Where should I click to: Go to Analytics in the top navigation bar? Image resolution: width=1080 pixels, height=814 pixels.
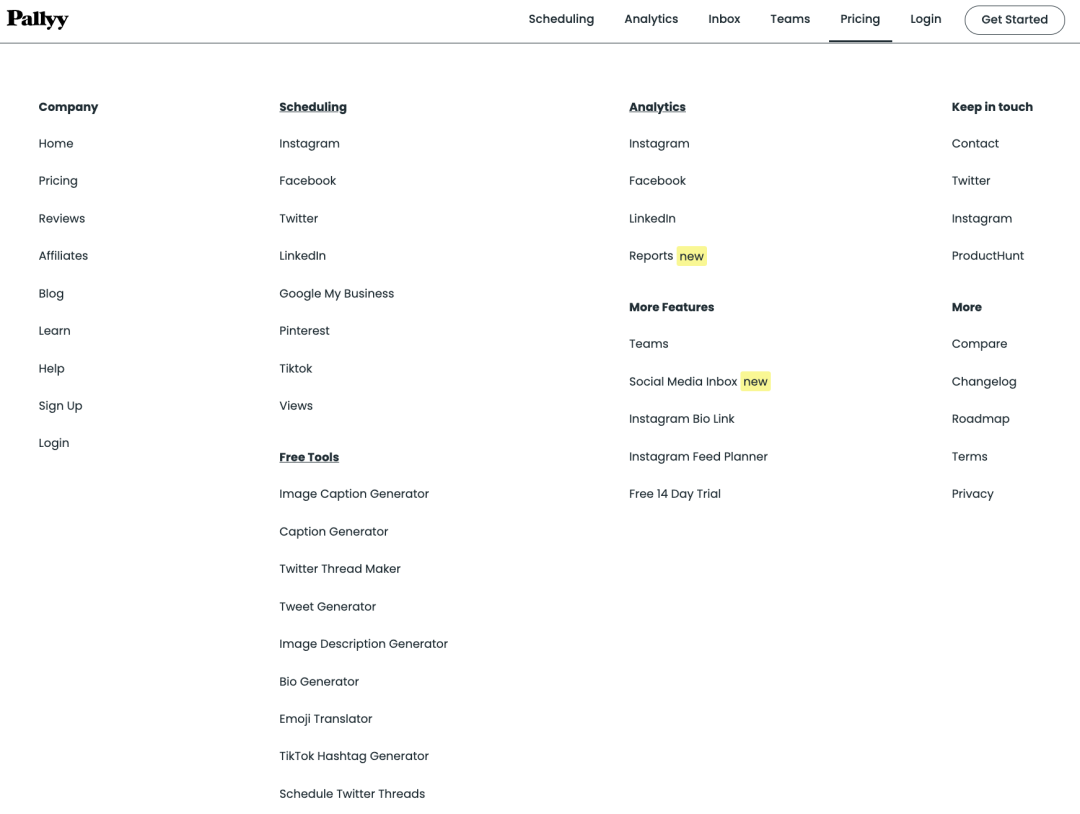coord(651,19)
